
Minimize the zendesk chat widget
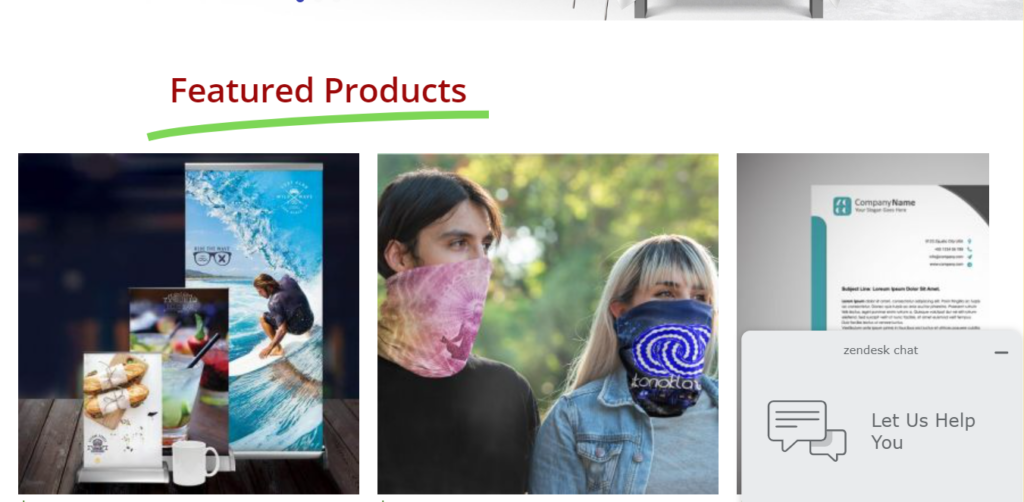(1001, 353)
